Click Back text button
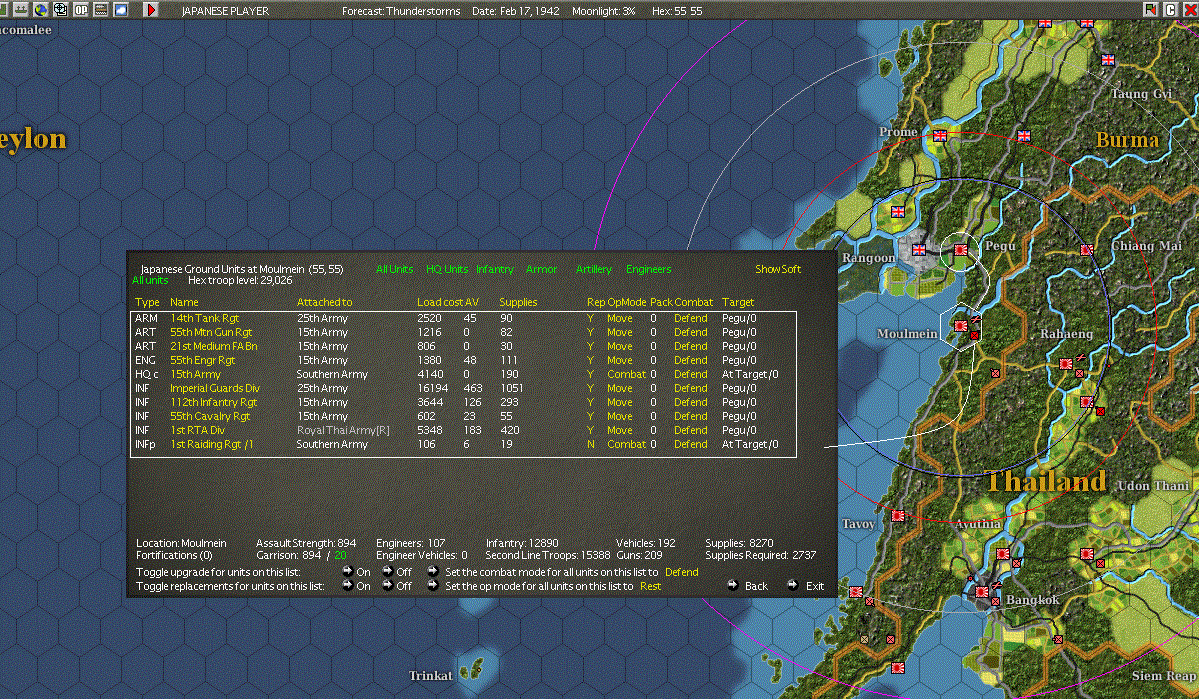Viewport: 1199px width, 699px height. [x=756, y=586]
